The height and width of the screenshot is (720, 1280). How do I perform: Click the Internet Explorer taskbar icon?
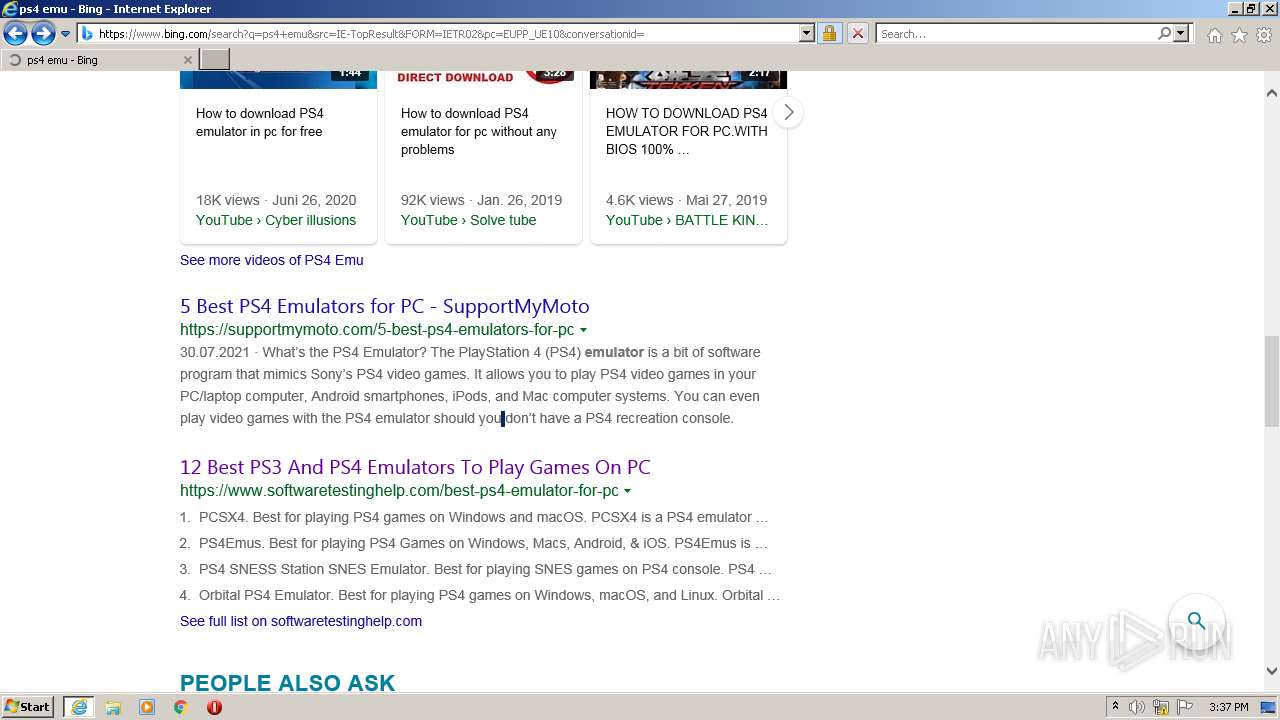pyautogui.click(x=79, y=707)
